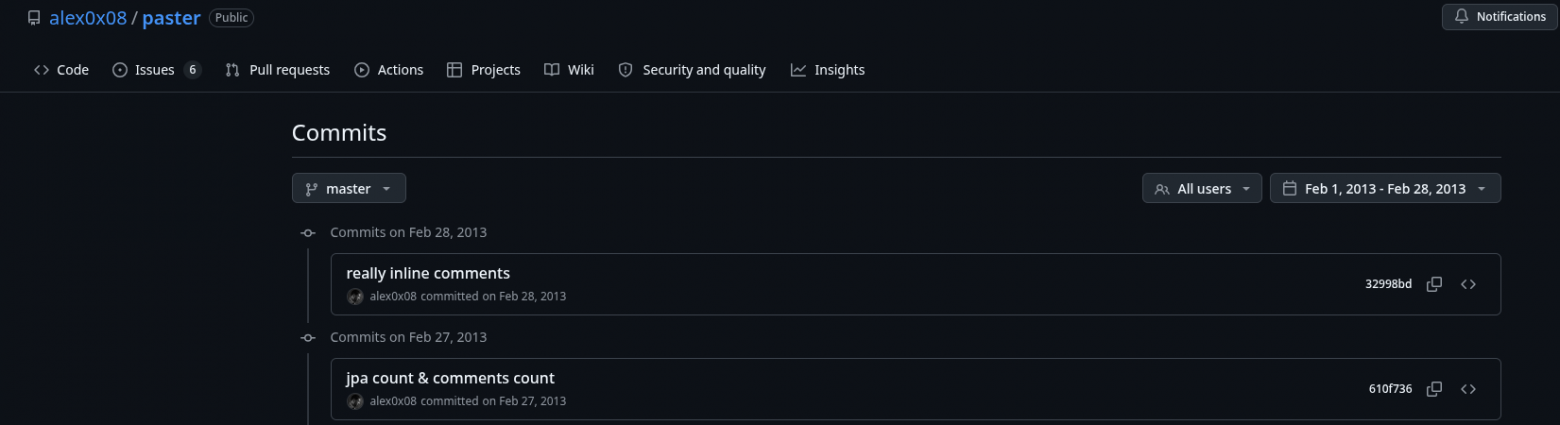Click commit hash 32998bd
Viewport: 1560px width, 425px height.
[x=1388, y=284]
